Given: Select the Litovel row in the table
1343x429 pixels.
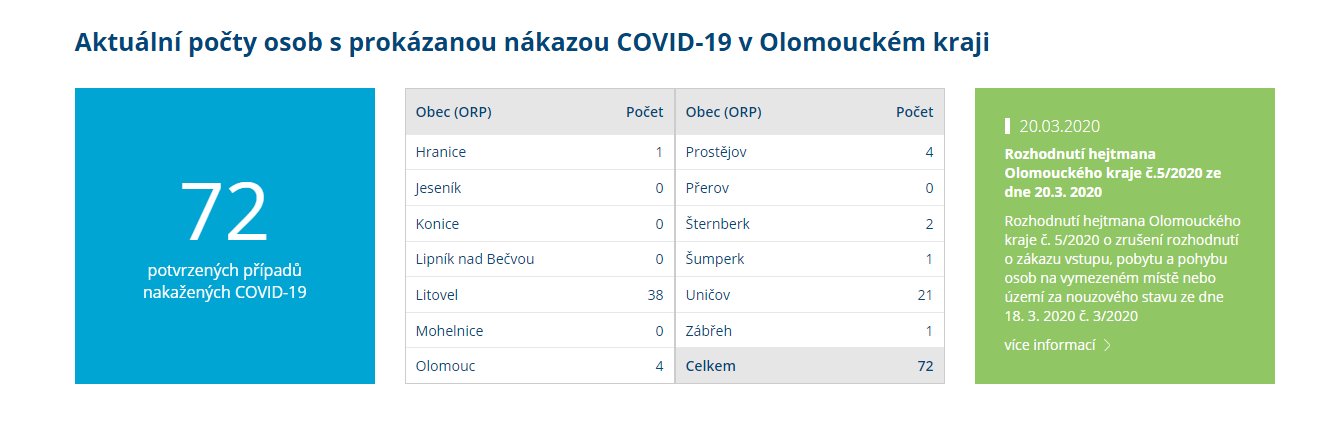Looking at the screenshot, I should coord(540,295).
